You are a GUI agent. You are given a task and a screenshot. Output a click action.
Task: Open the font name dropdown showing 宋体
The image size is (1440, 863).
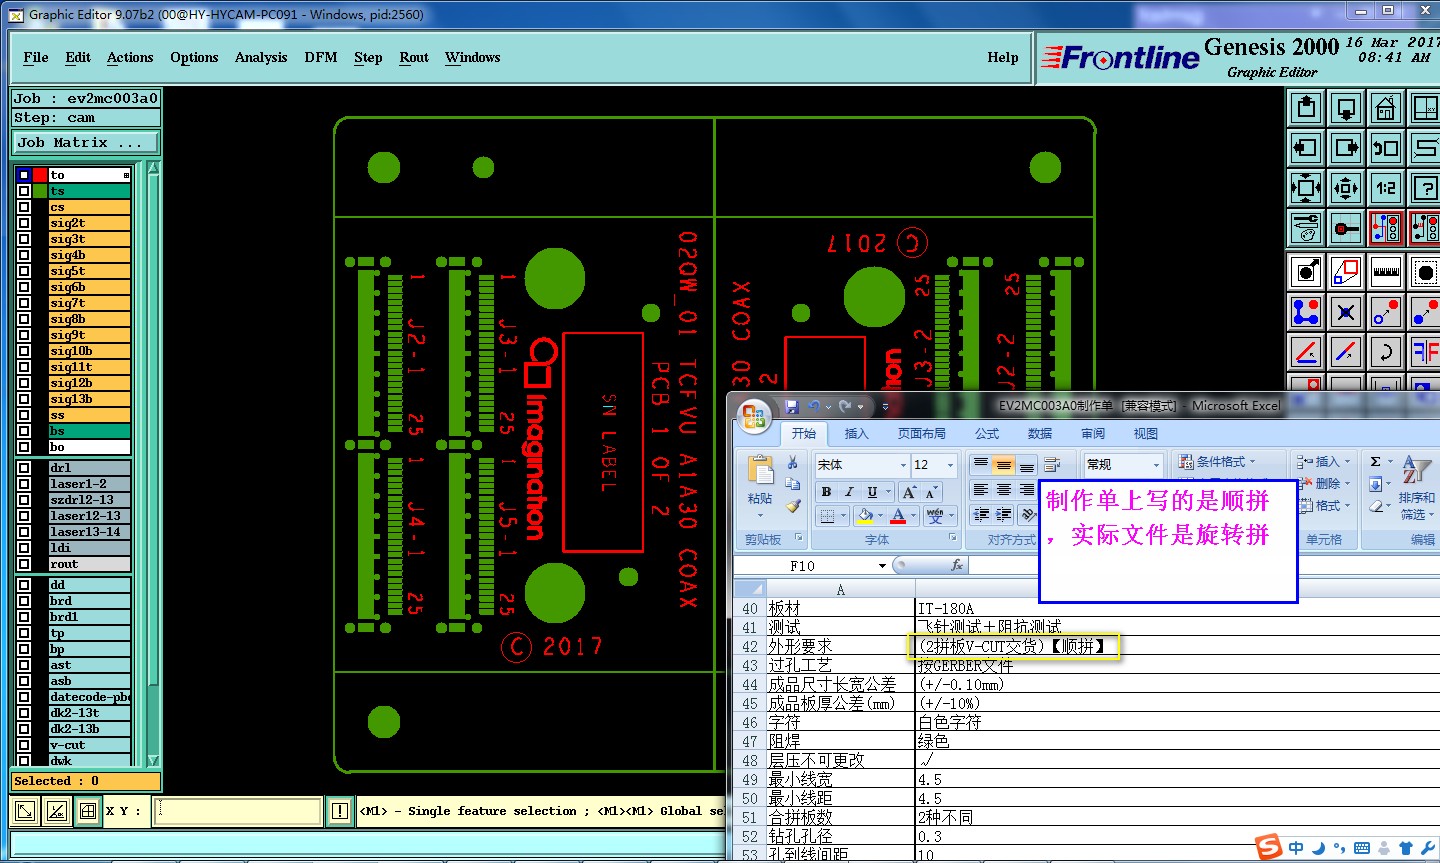click(903, 465)
